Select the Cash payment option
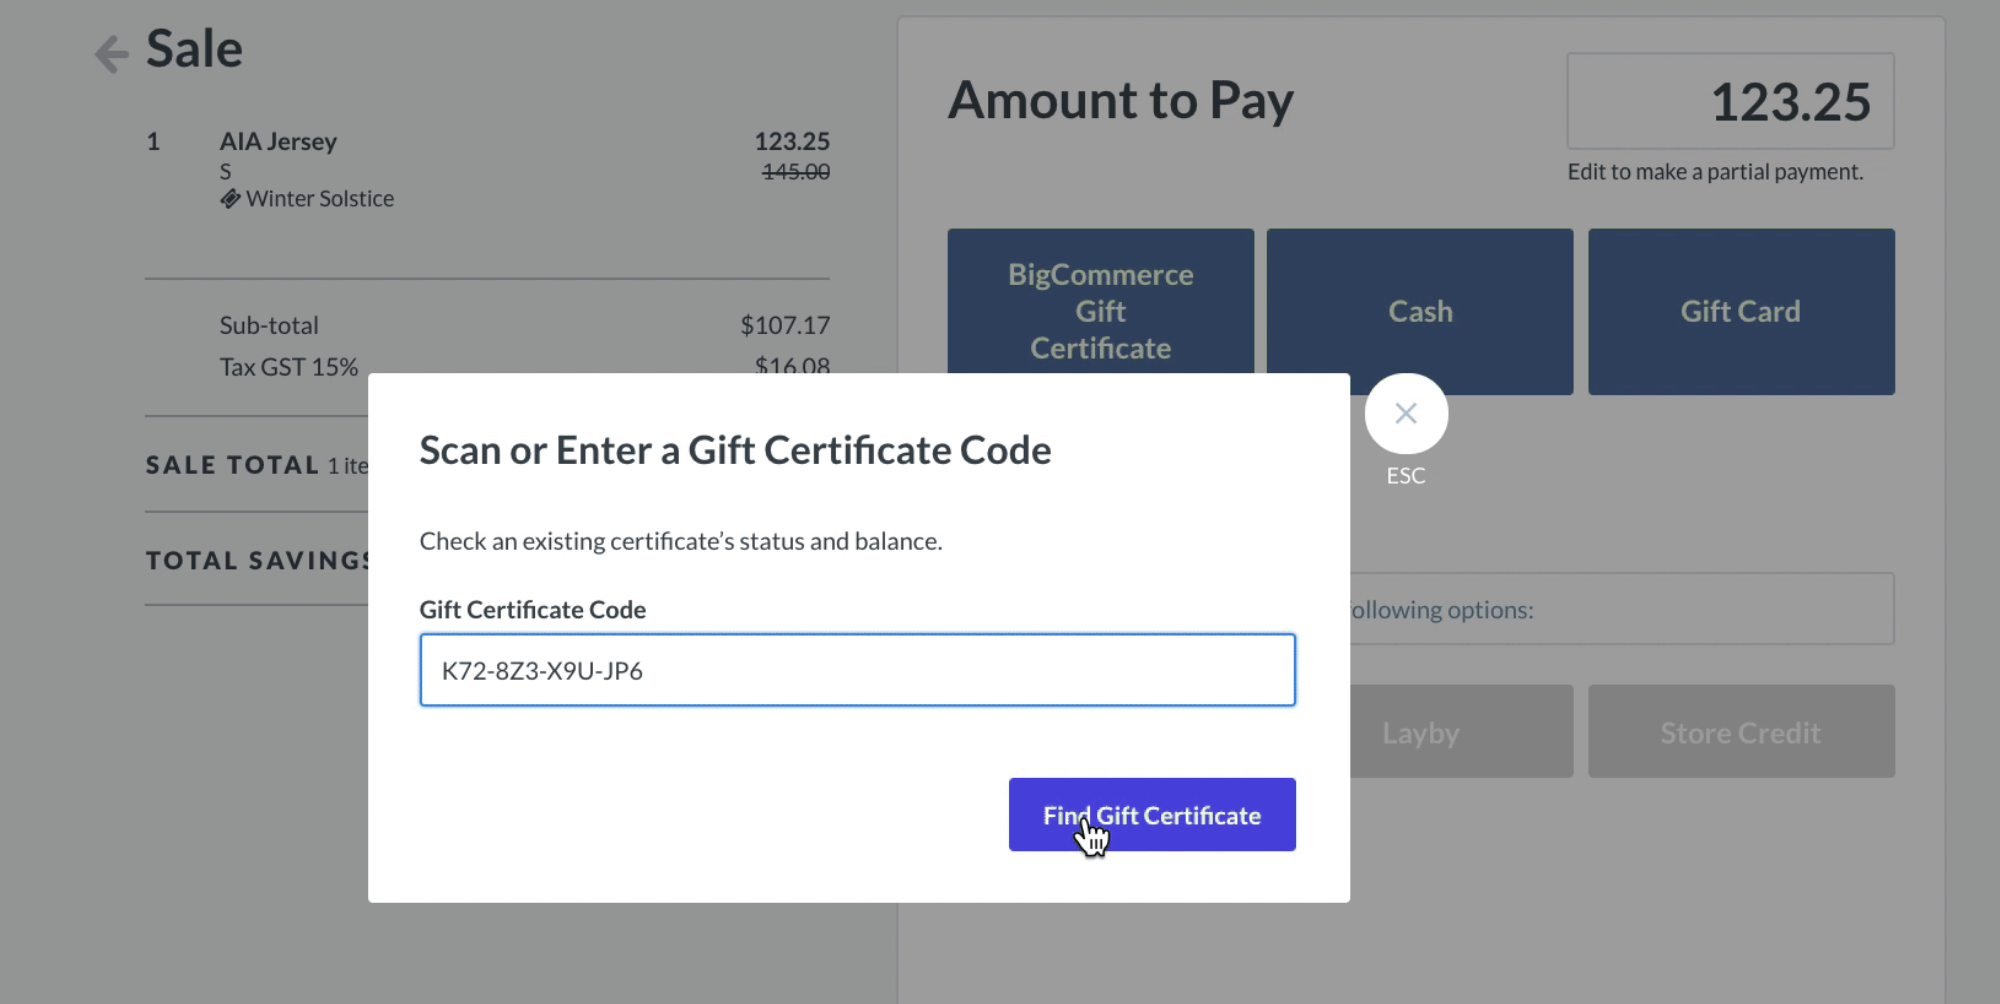The height and width of the screenshot is (1004, 2000). [1419, 310]
